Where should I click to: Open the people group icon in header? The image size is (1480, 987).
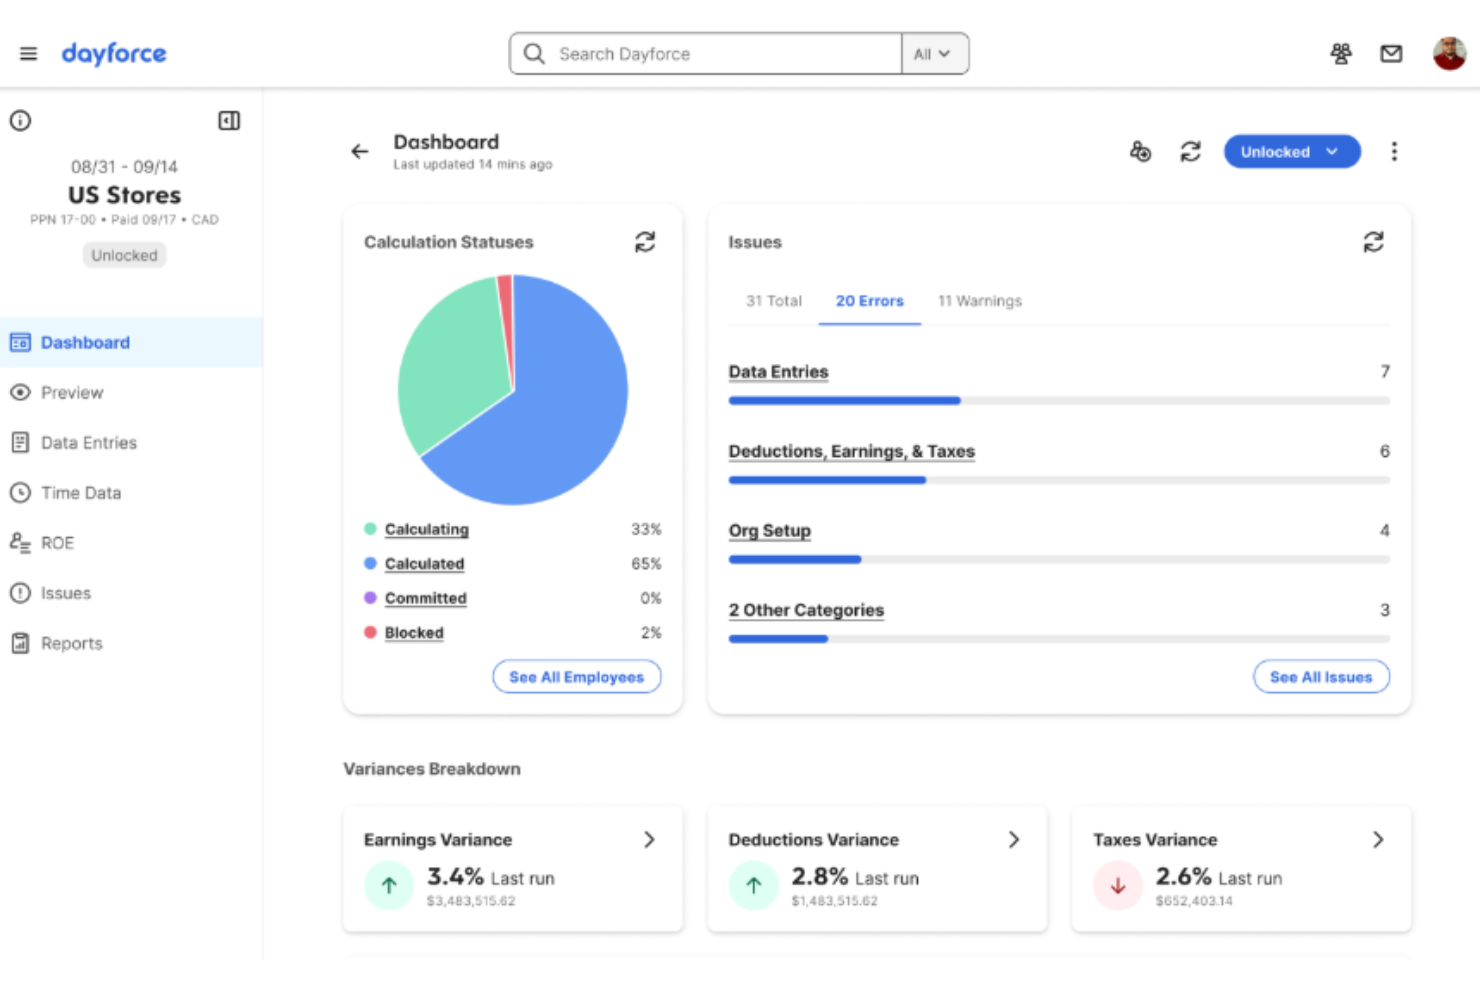(x=1340, y=54)
